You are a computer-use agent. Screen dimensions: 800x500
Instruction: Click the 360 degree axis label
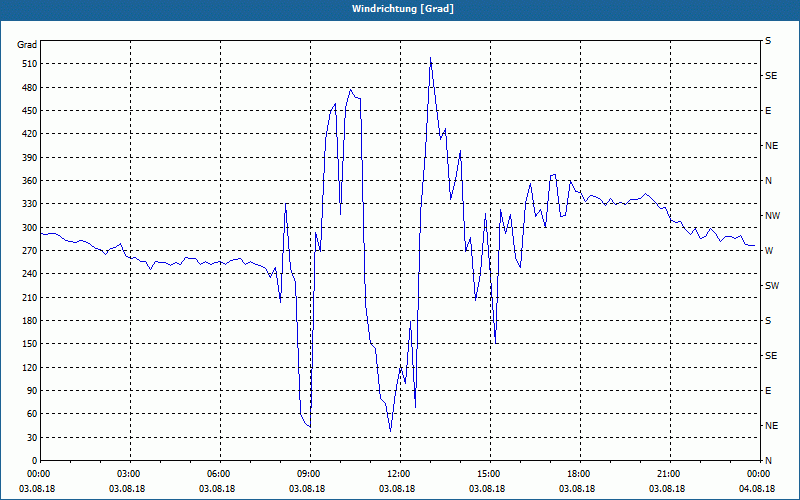coord(30,181)
